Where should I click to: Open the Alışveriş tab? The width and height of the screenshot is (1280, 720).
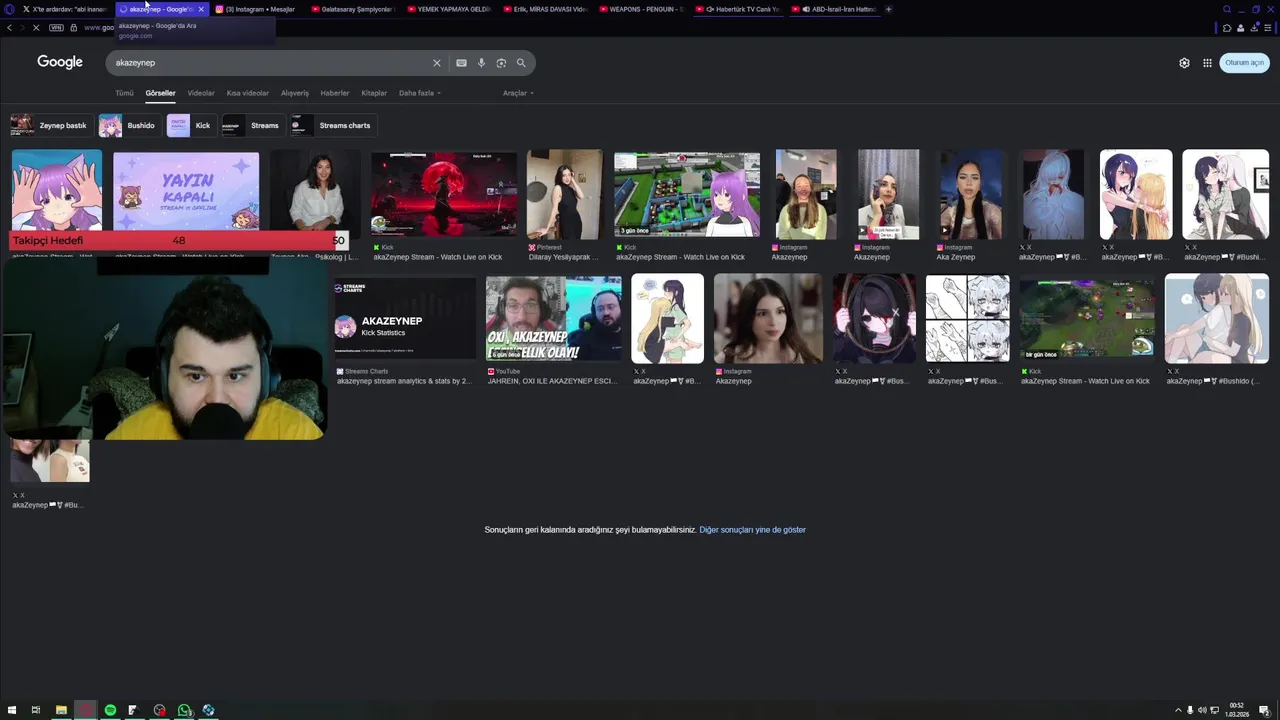pos(295,93)
